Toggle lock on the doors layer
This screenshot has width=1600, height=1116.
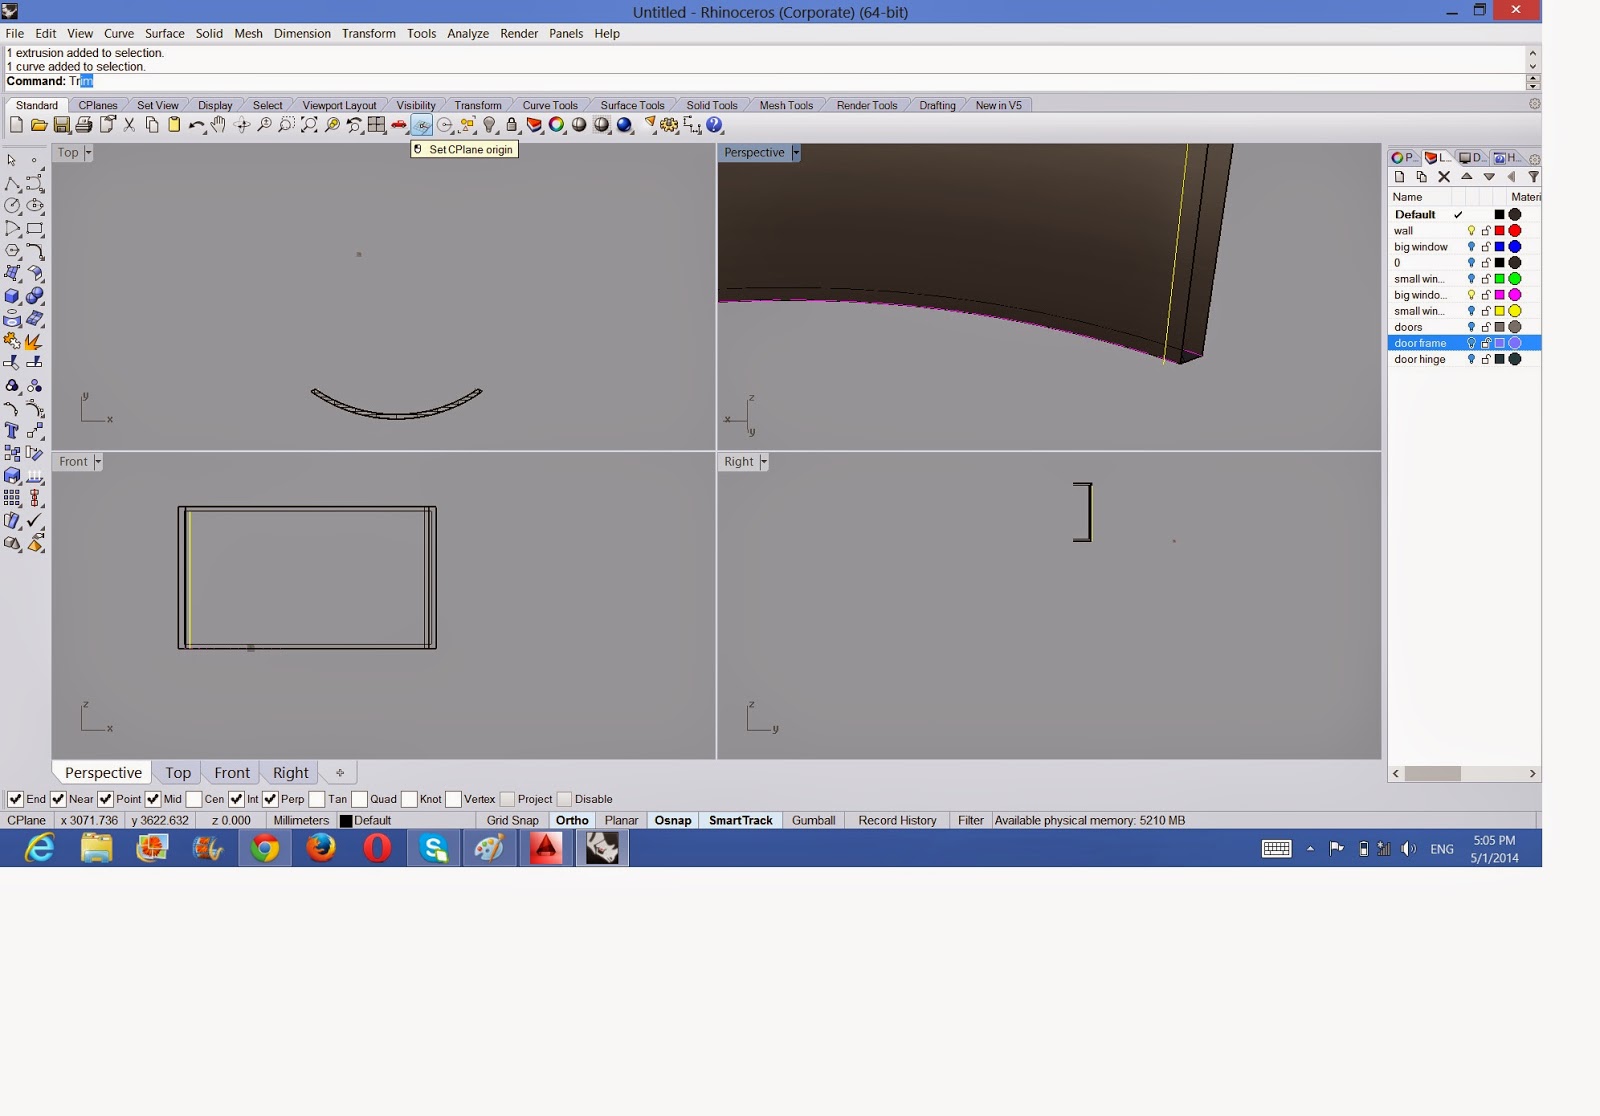pyautogui.click(x=1486, y=327)
